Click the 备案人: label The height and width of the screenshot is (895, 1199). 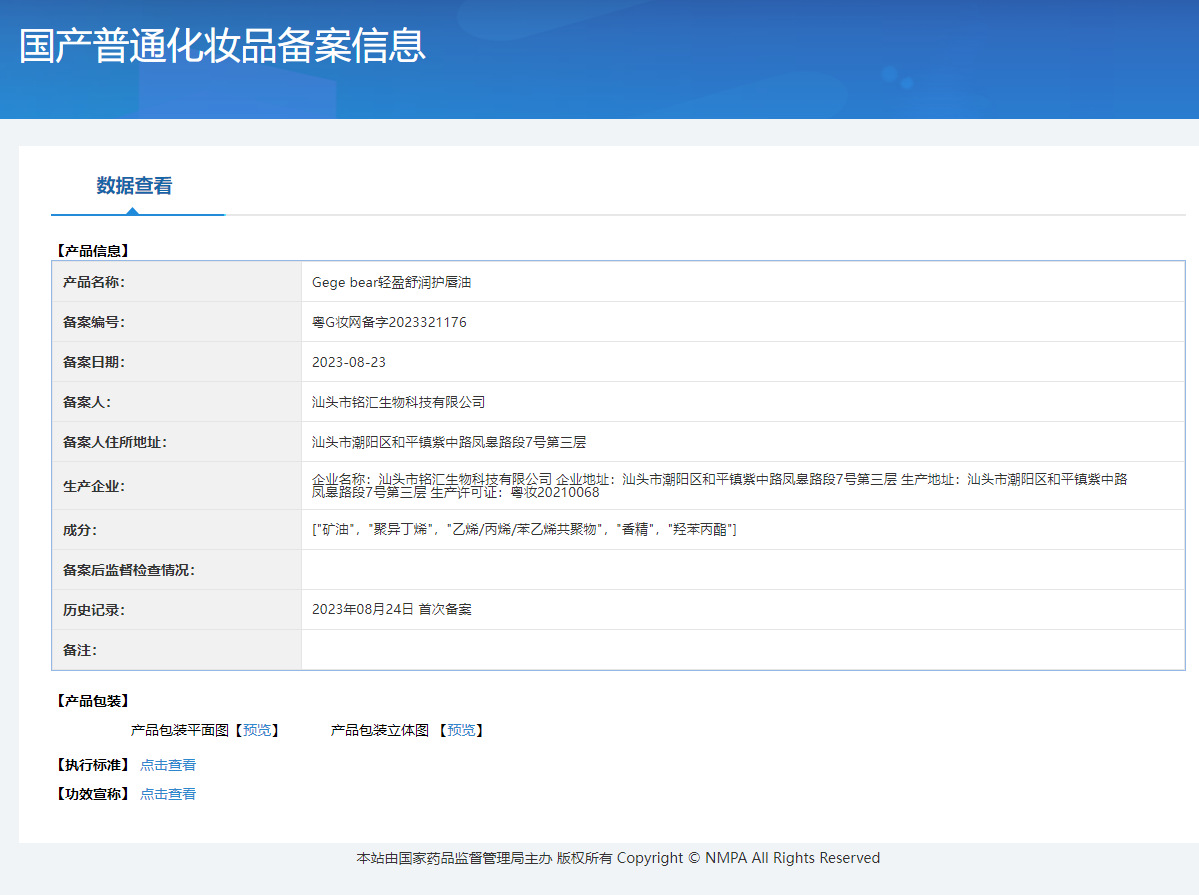[86, 402]
